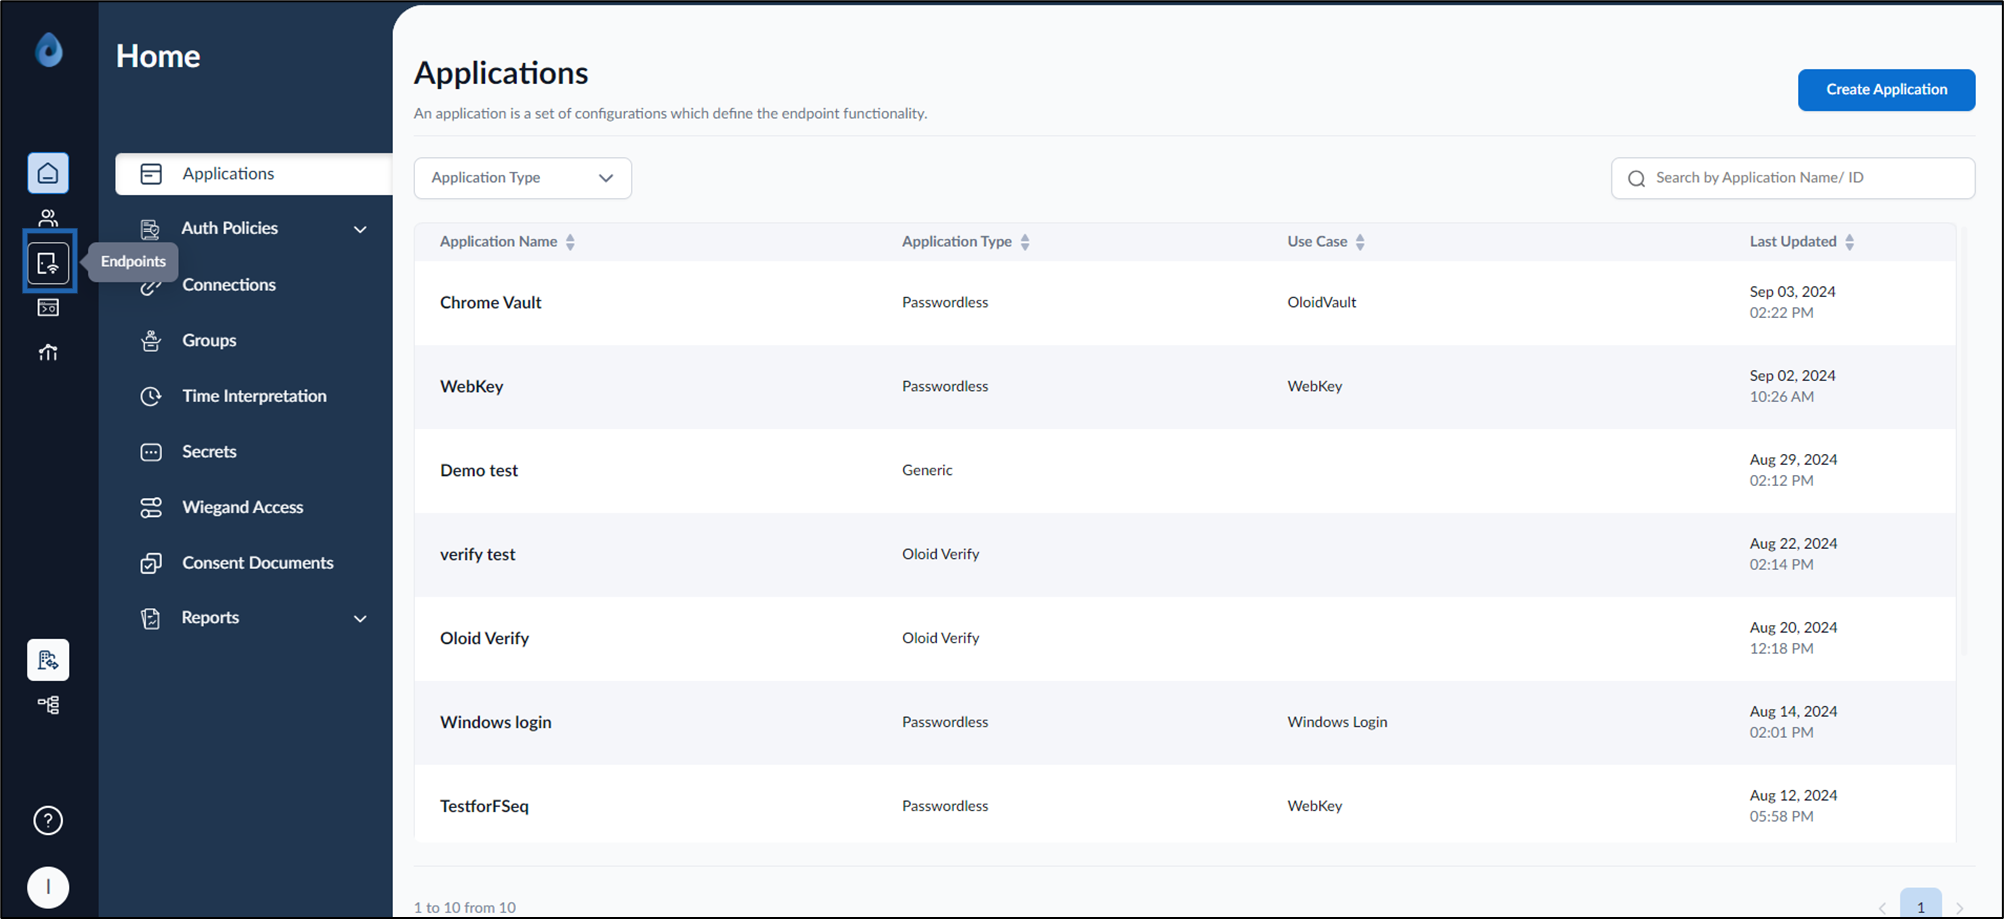Click the Create Application button

[1886, 90]
